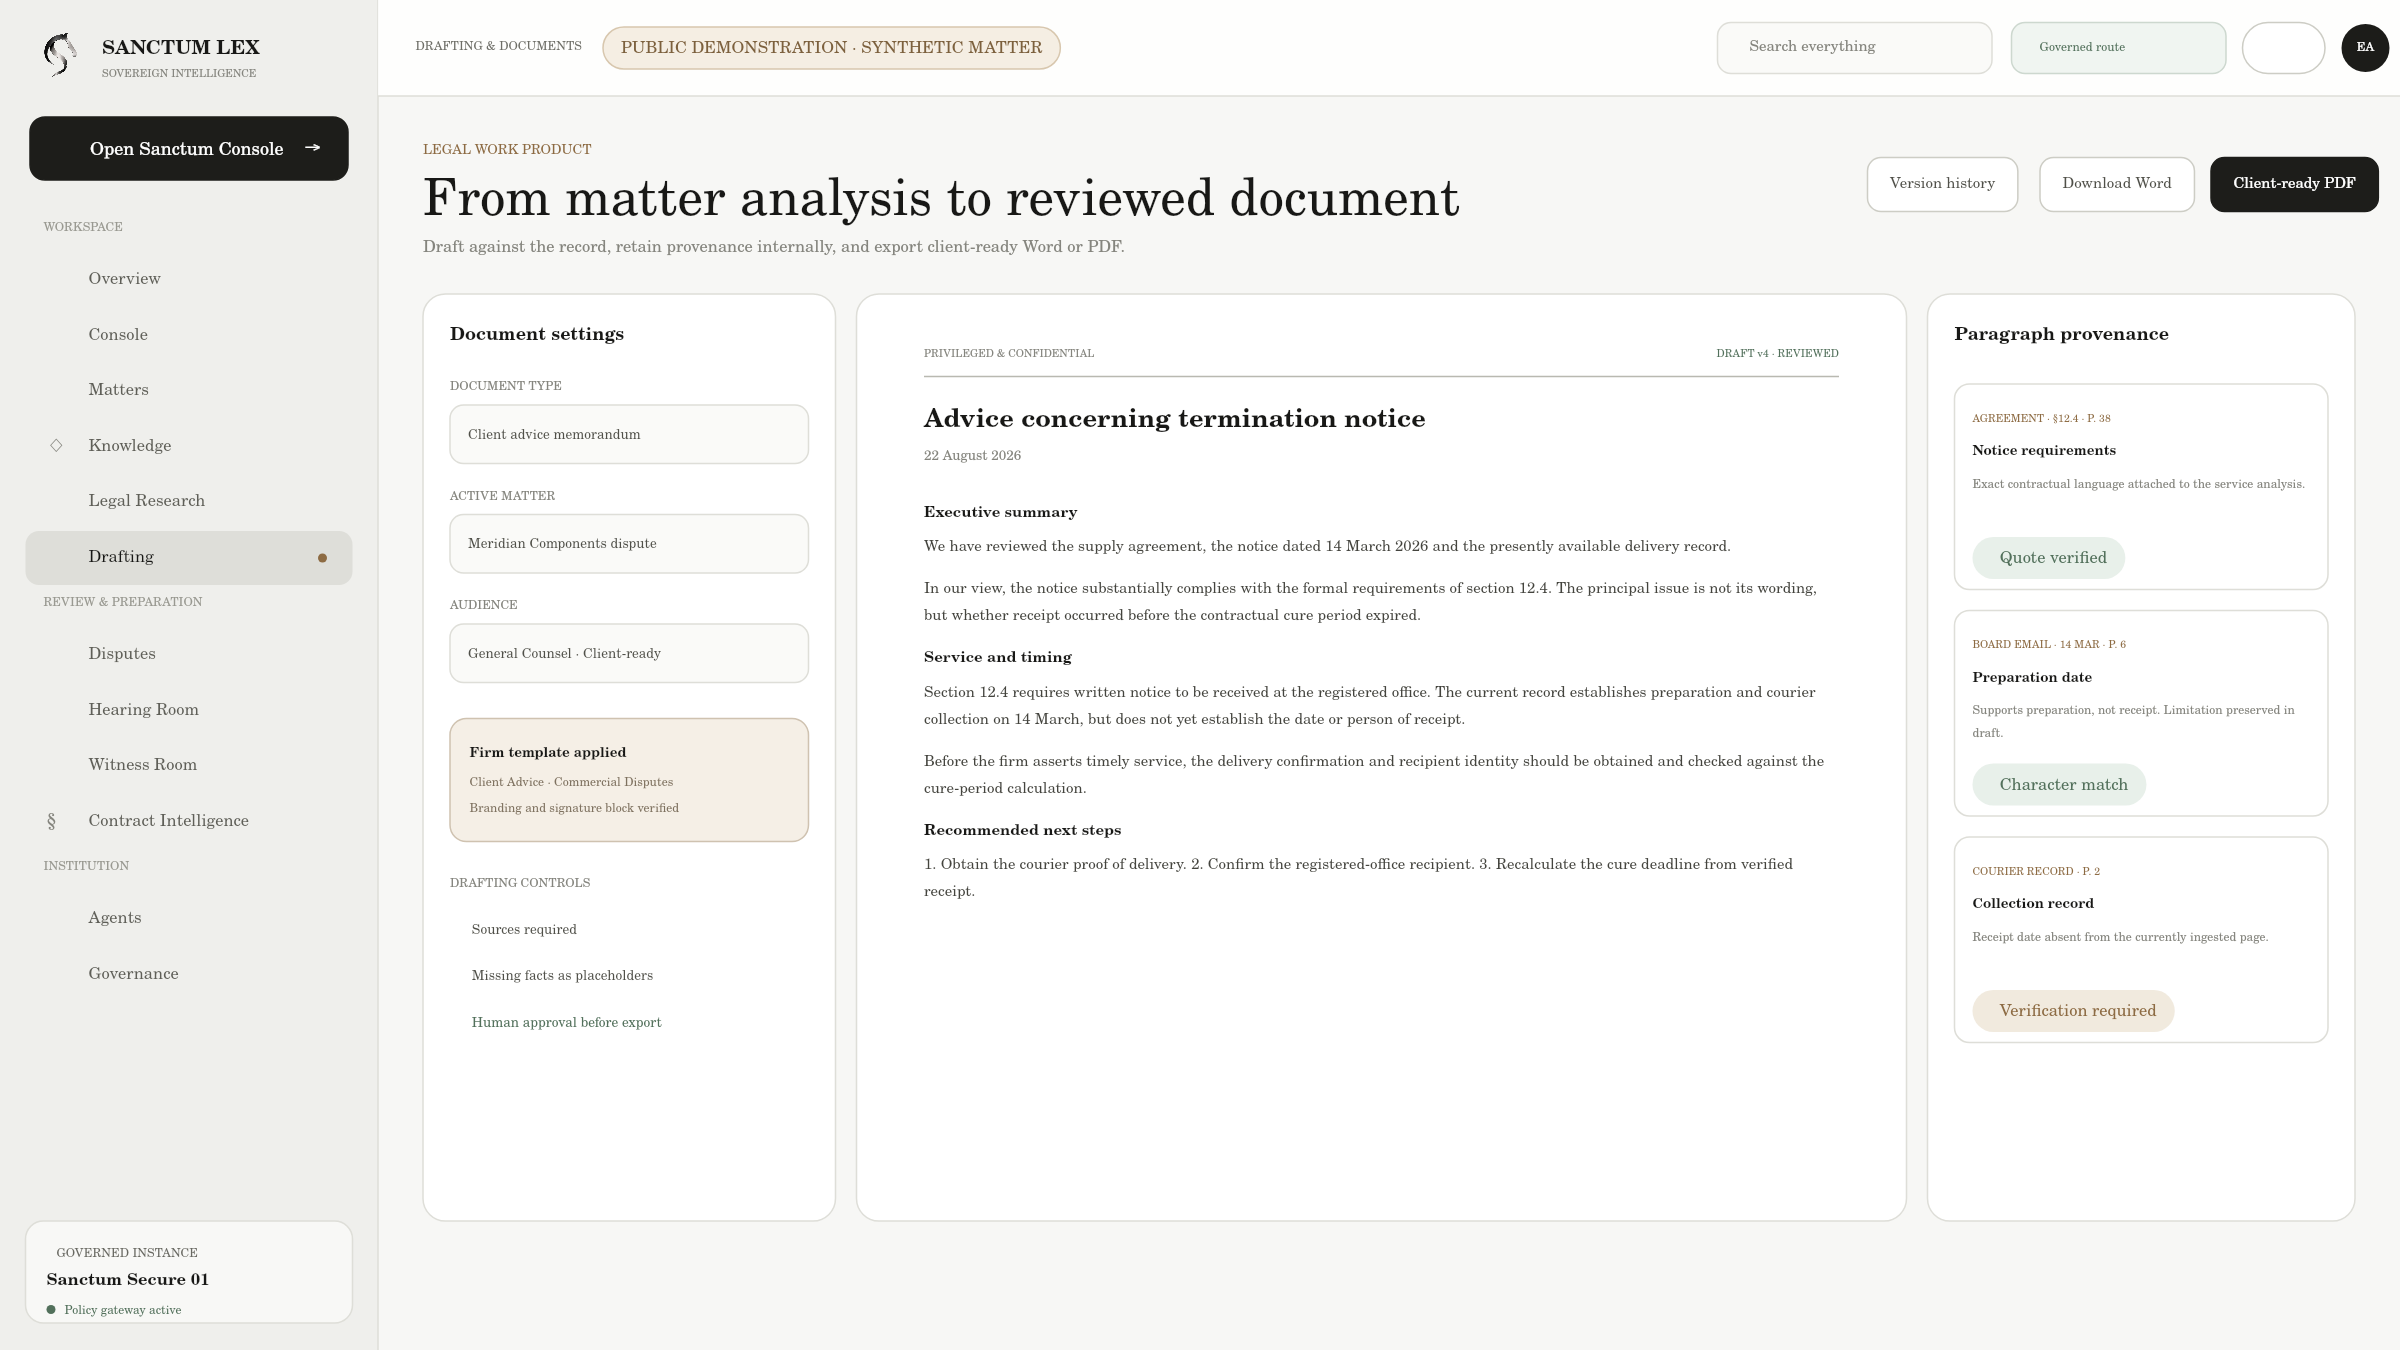Navigate to Legal Research
Screen dimensions: 2400x1350
189,501
